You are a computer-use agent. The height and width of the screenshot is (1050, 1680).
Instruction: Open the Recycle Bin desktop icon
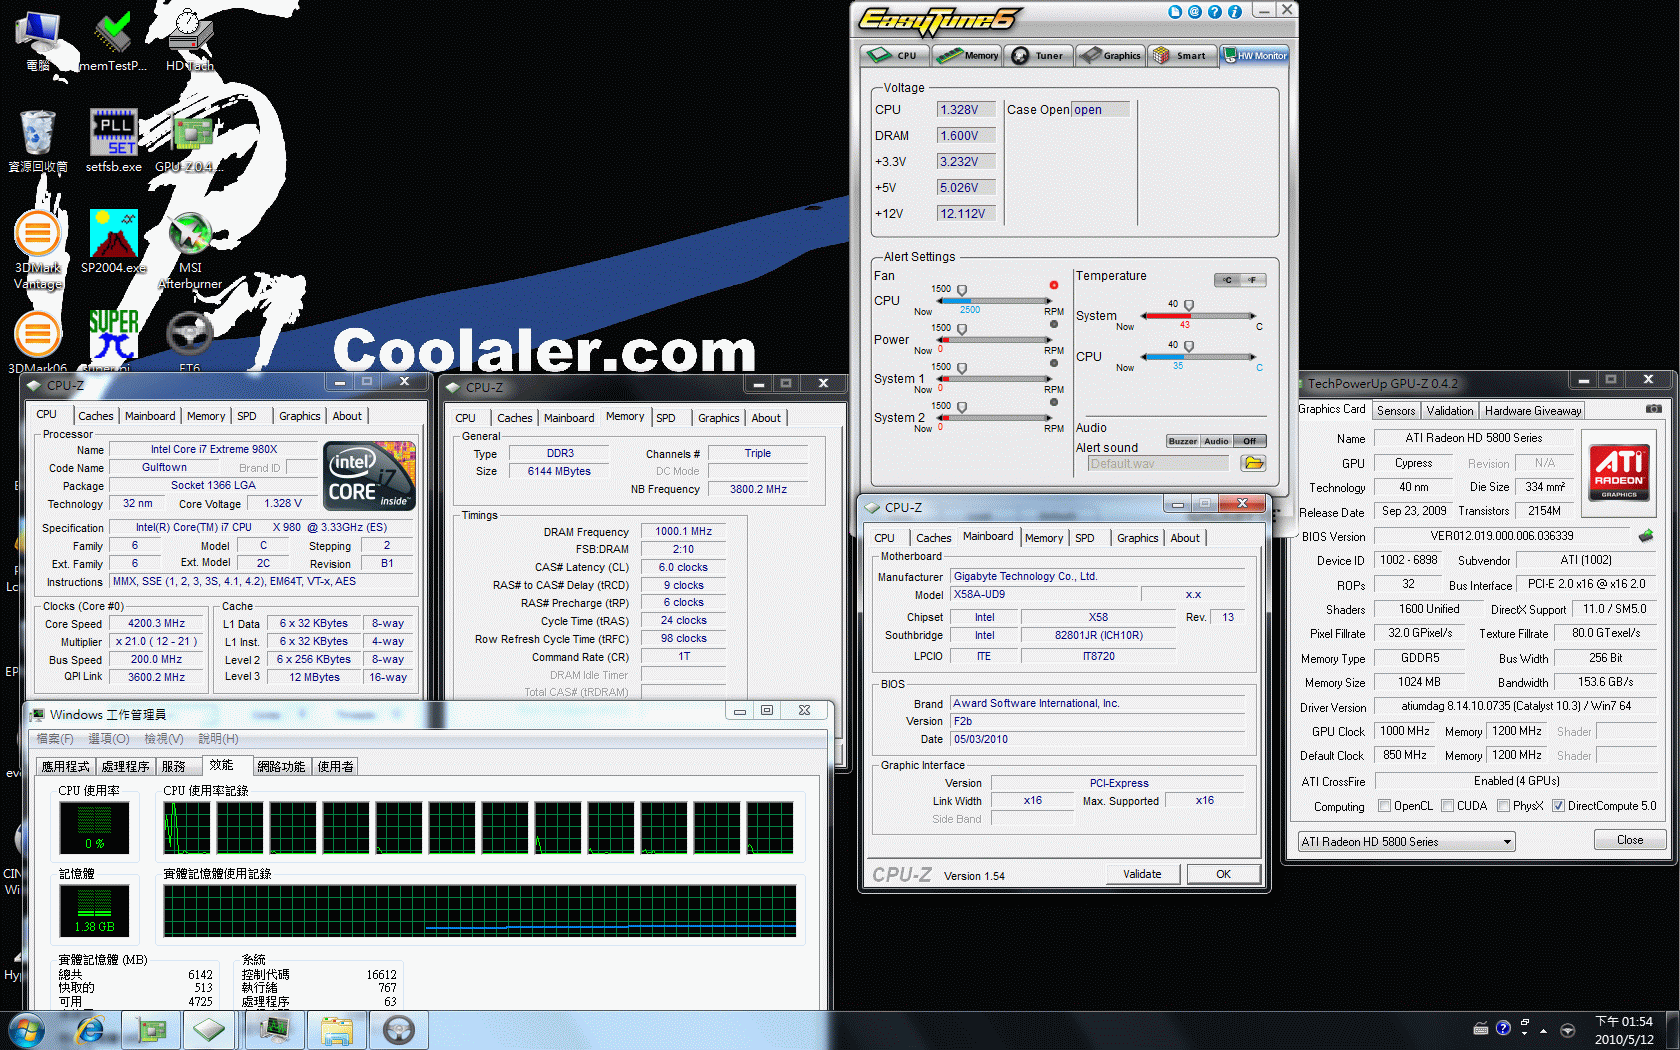[37, 142]
